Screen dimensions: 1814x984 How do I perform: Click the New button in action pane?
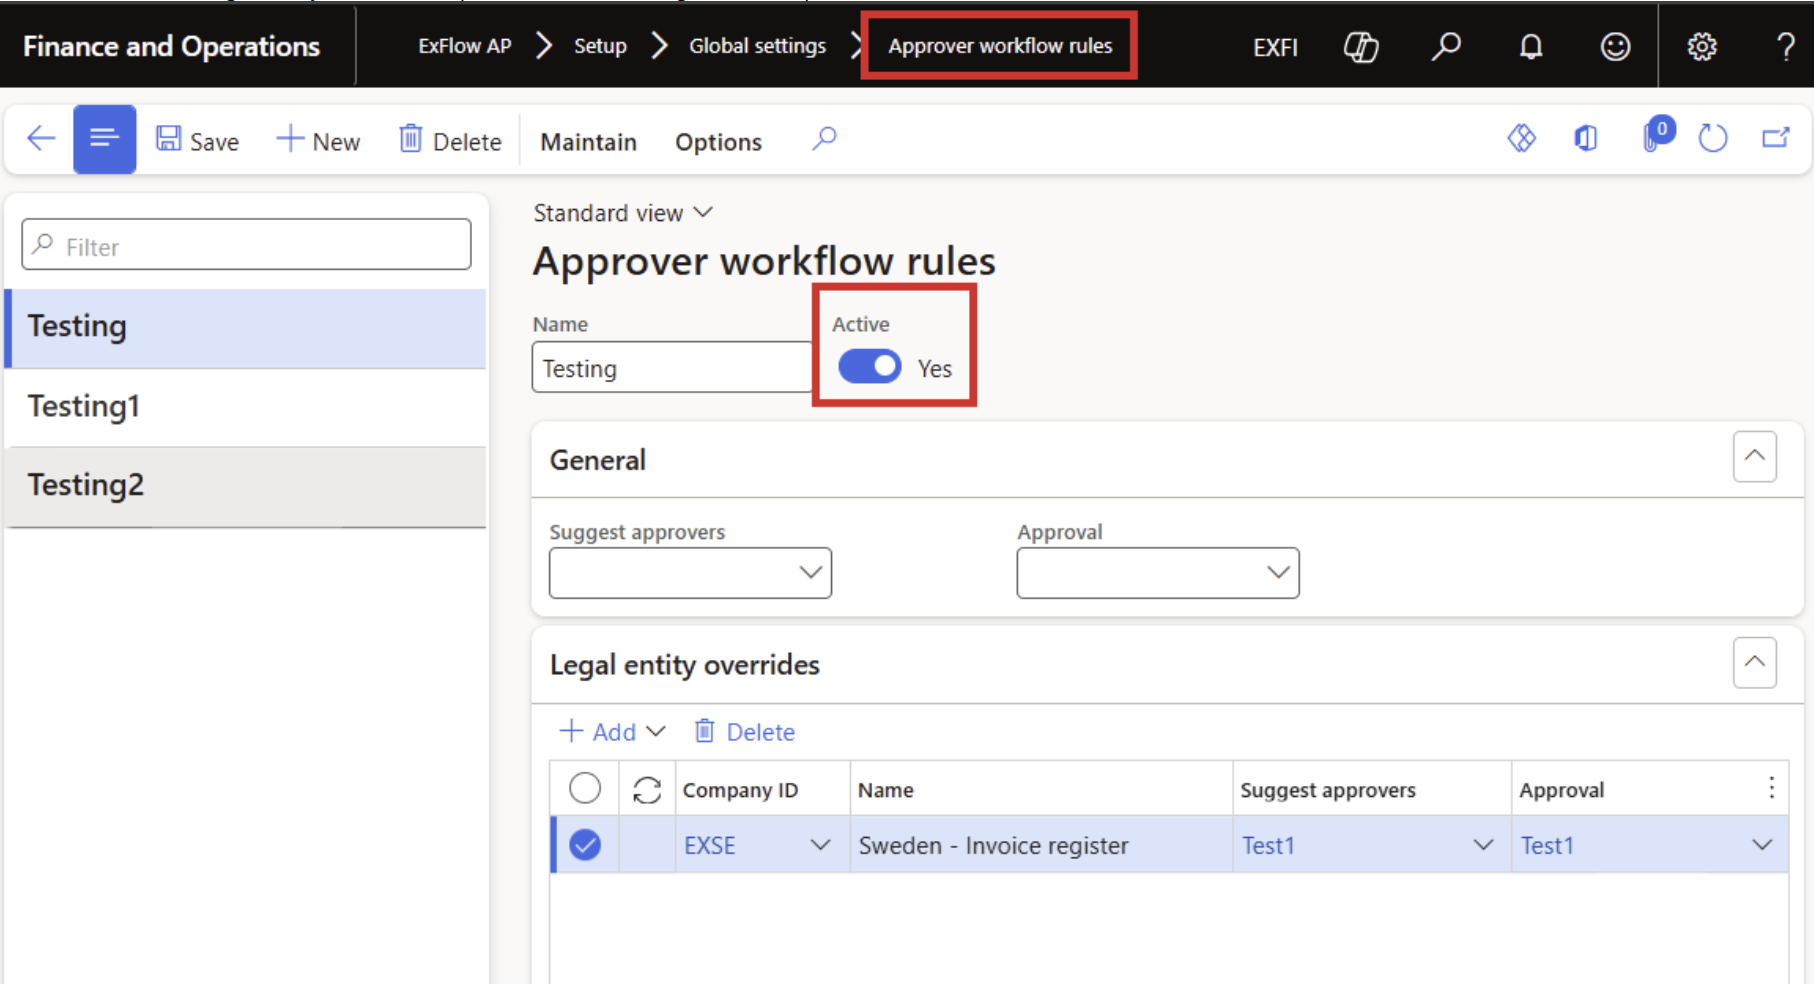pyautogui.click(x=318, y=141)
